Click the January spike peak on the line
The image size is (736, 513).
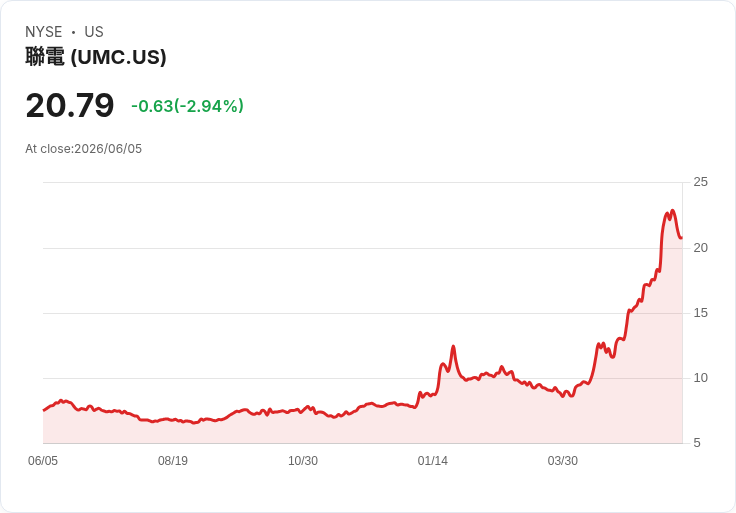click(453, 346)
